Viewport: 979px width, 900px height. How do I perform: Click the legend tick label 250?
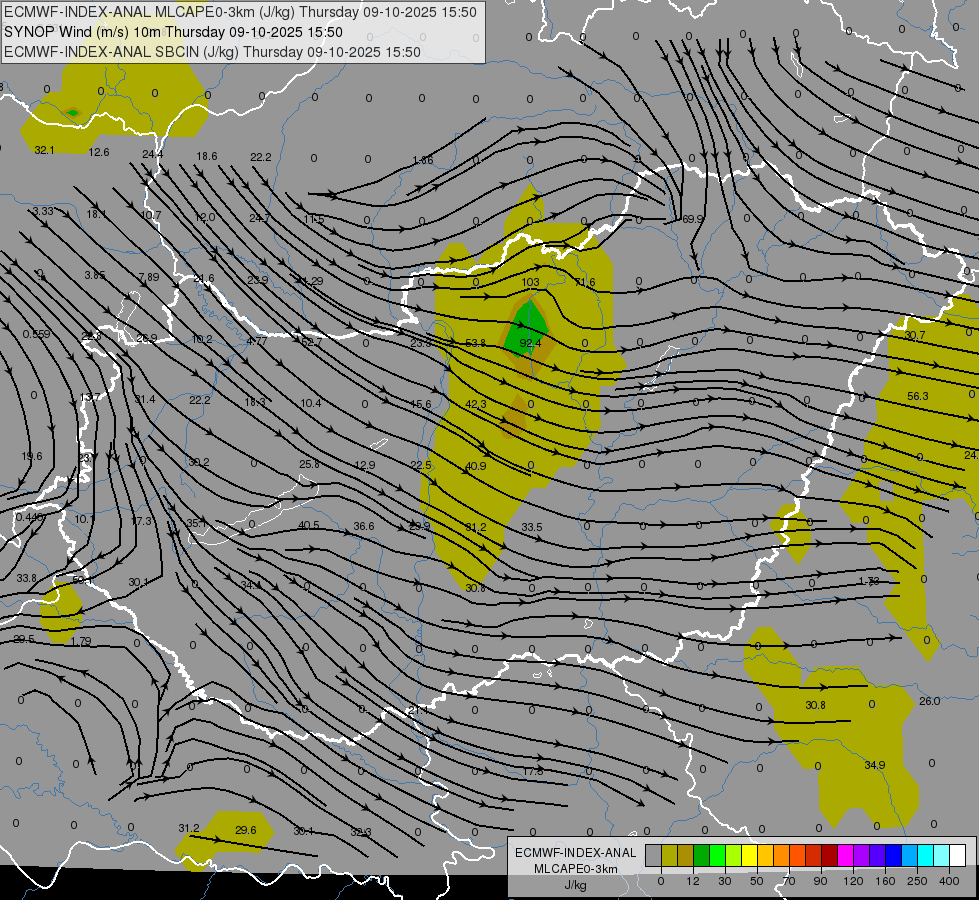[917, 881]
